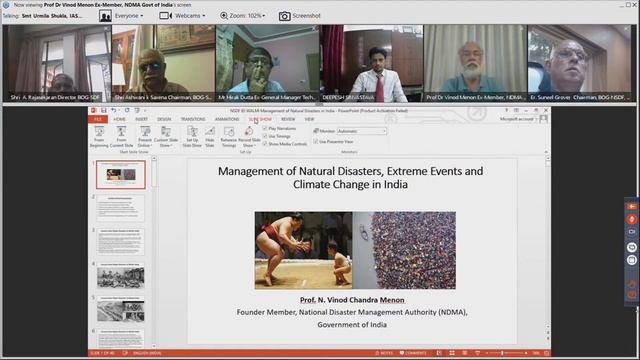Toggle the Use Timings checkbox

coord(265,136)
